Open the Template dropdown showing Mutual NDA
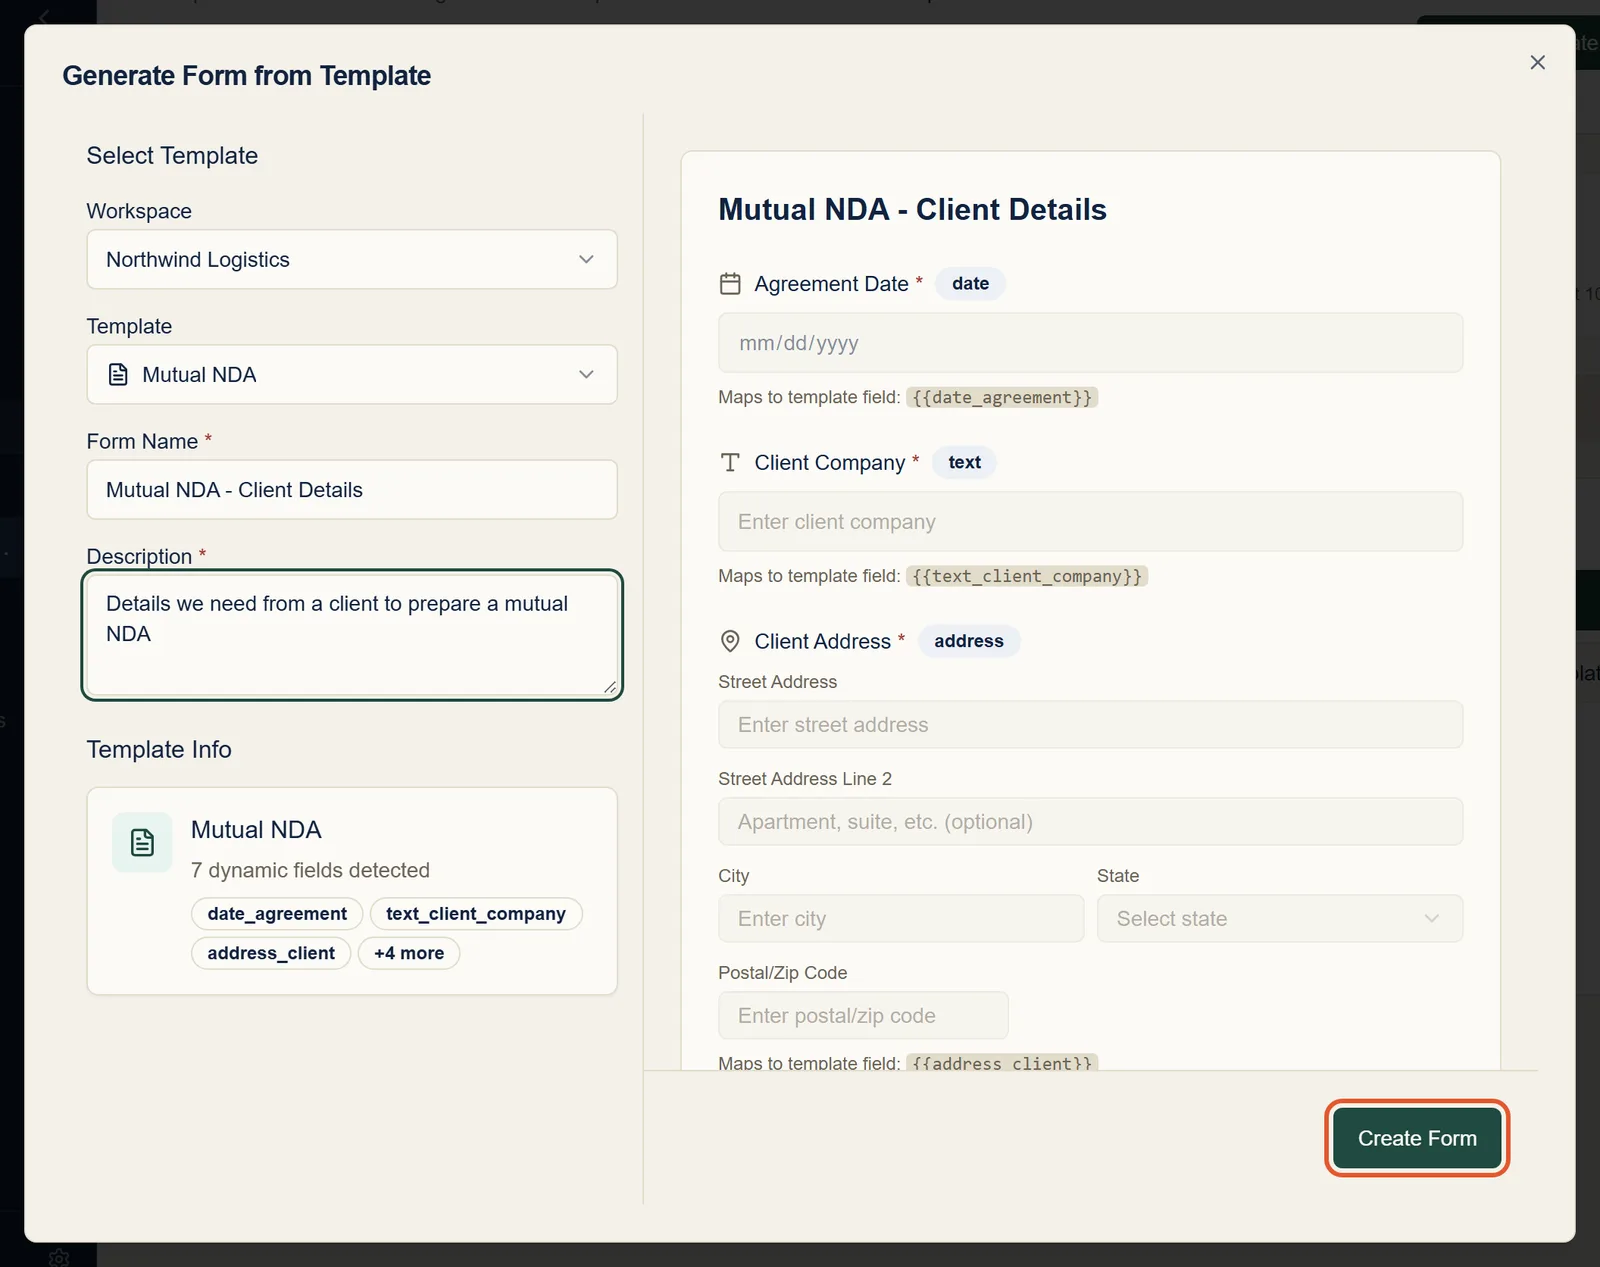Image resolution: width=1600 pixels, height=1267 pixels. tap(352, 375)
